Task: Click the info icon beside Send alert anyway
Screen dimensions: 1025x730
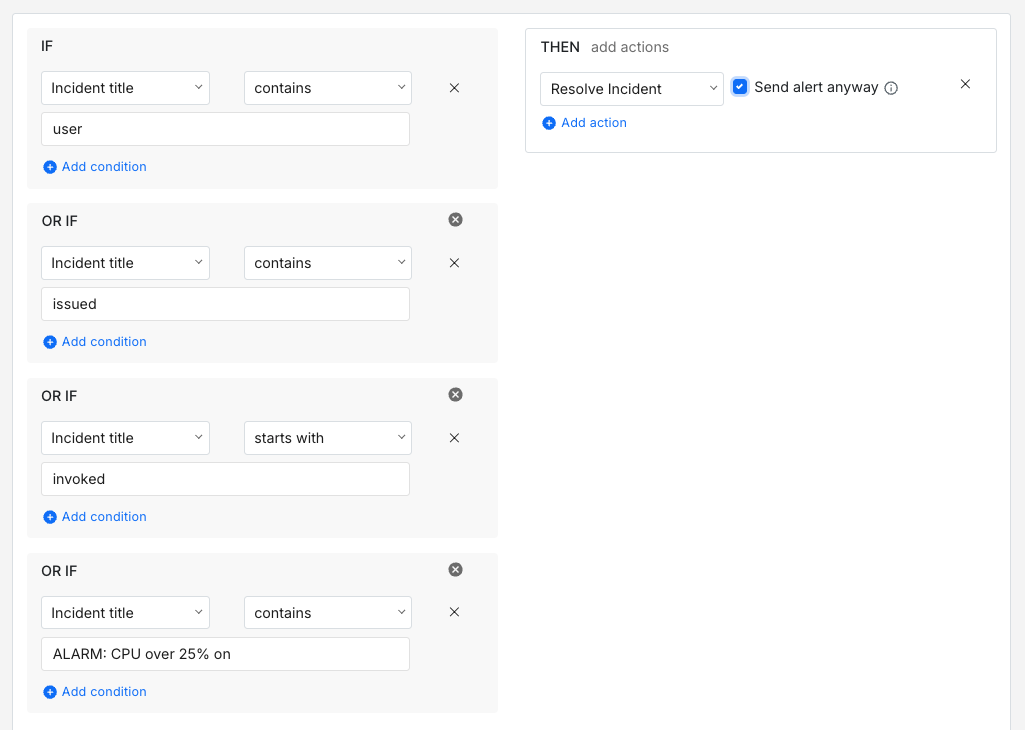Action: point(890,87)
